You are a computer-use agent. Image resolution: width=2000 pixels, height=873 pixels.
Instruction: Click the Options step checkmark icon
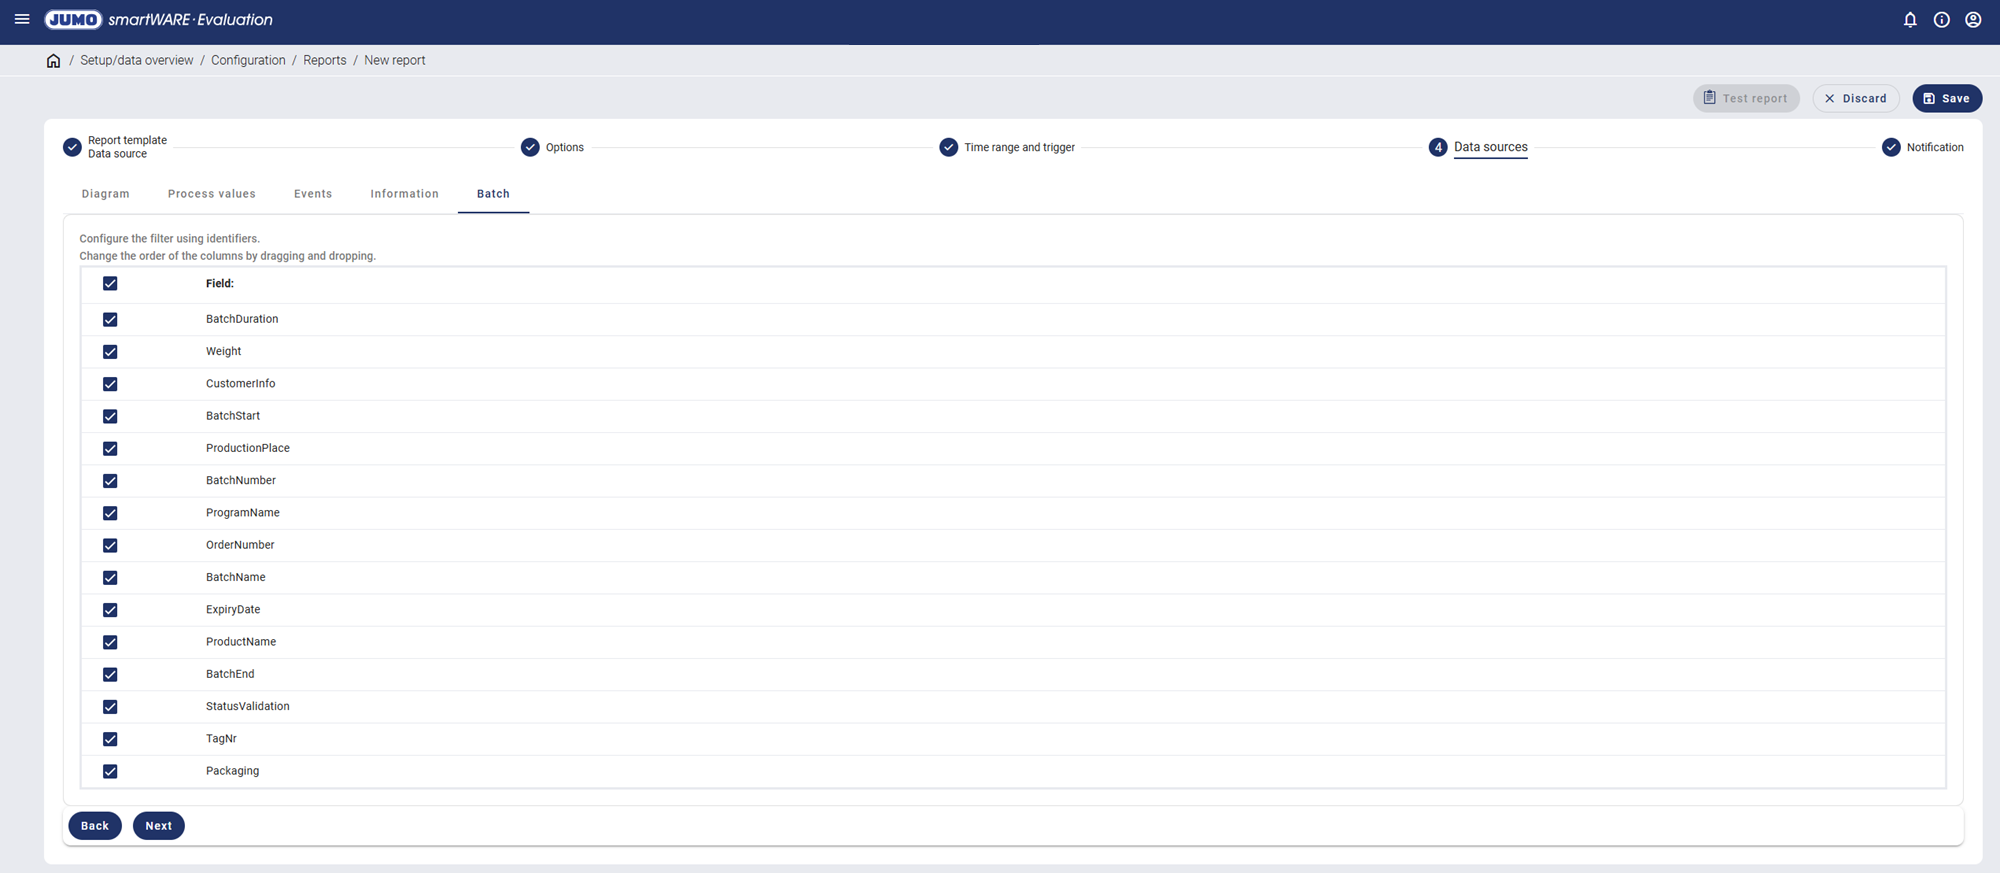pos(530,147)
